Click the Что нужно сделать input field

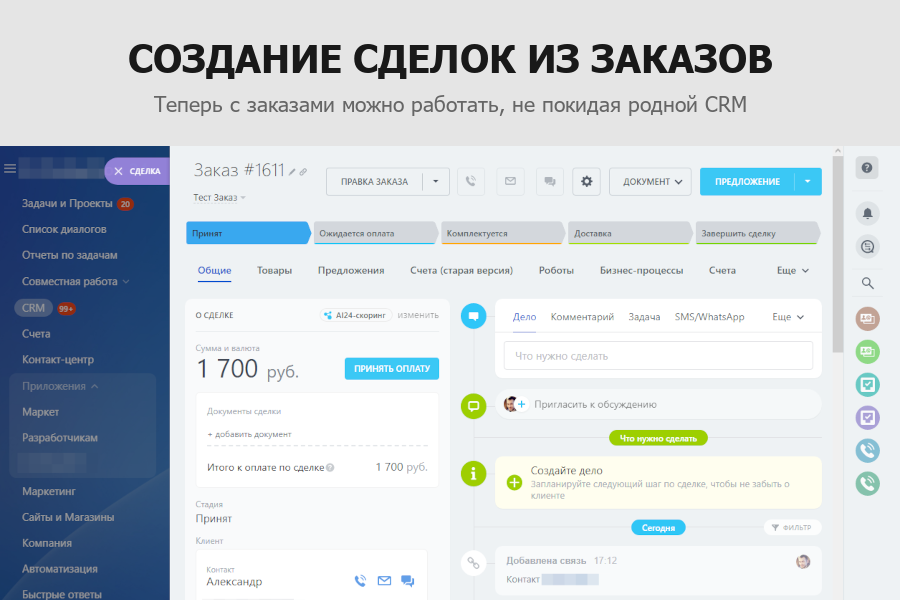pos(658,355)
